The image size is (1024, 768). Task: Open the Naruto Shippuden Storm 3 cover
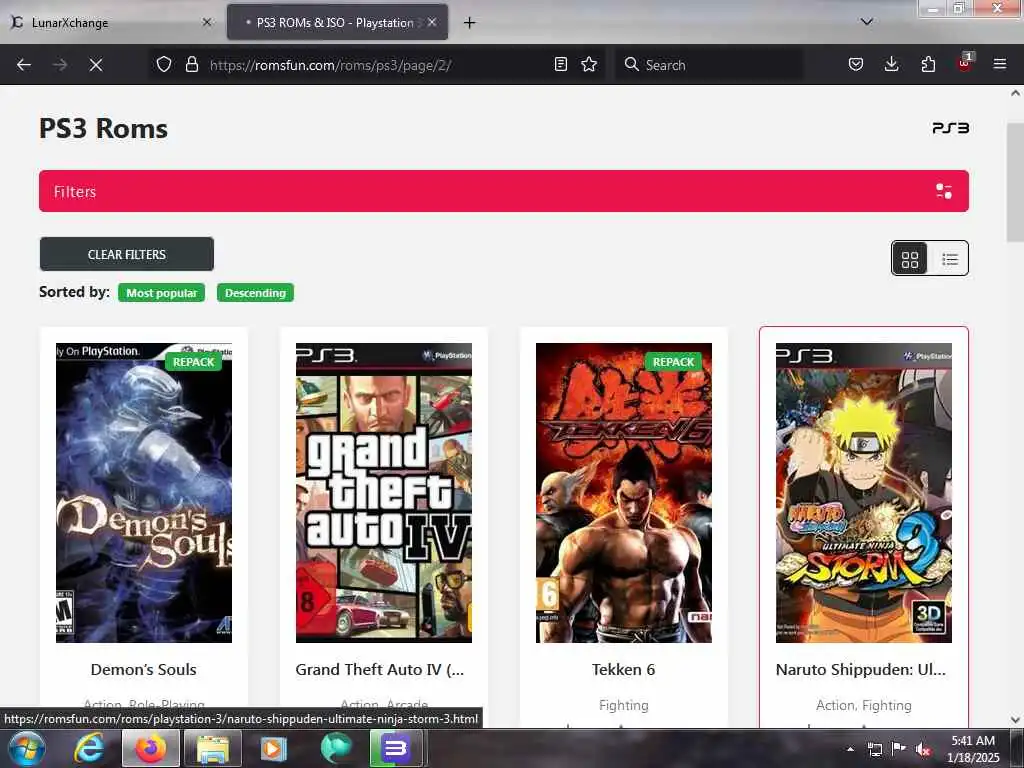[x=863, y=492]
